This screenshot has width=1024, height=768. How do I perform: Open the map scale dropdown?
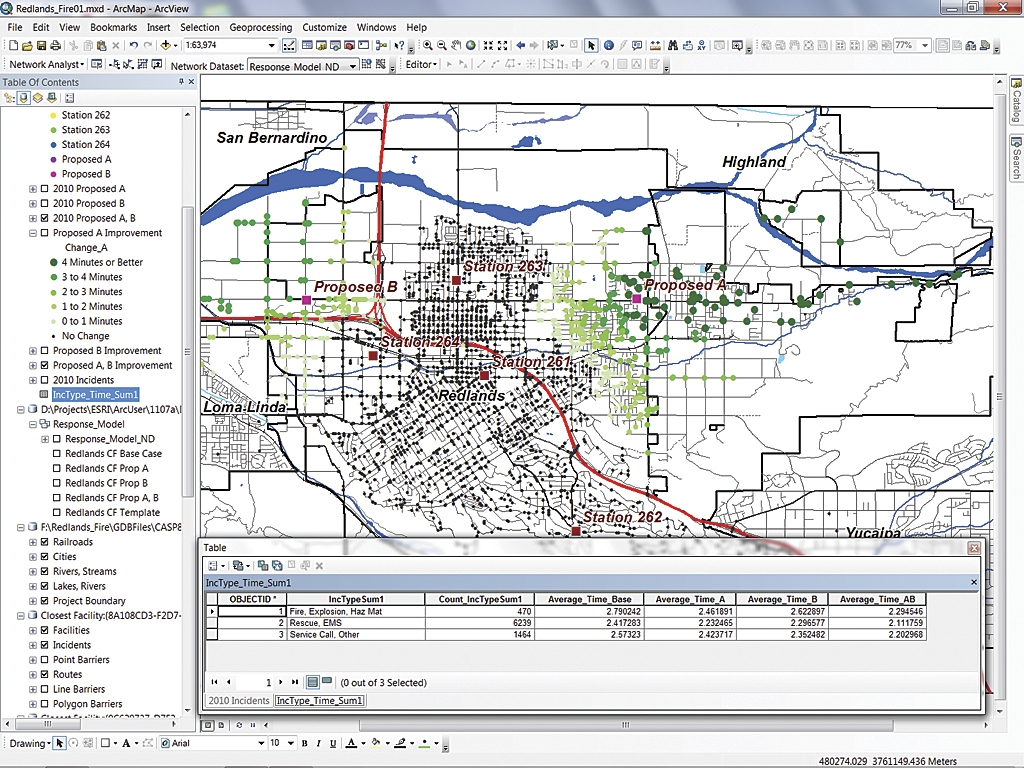point(272,46)
